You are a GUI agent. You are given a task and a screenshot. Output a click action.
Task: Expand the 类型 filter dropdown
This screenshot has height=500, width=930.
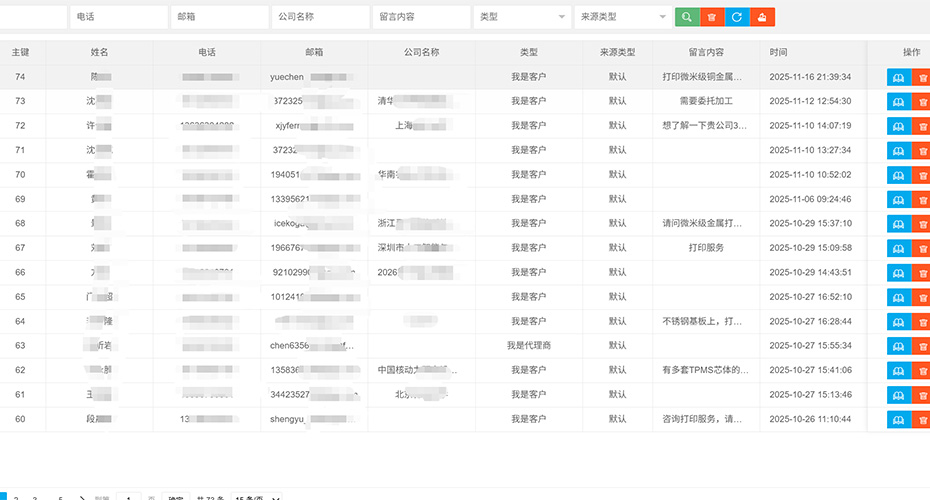[x=522, y=17]
